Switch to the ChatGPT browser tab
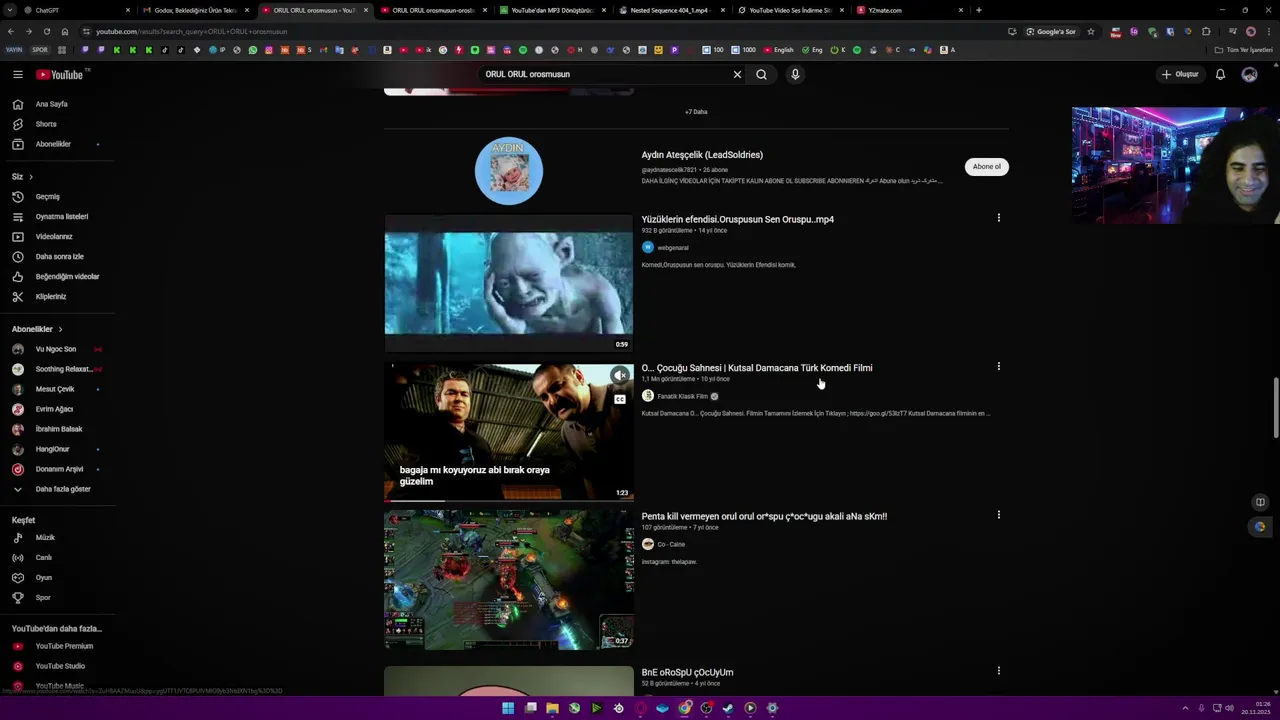The image size is (1280, 720). [74, 10]
